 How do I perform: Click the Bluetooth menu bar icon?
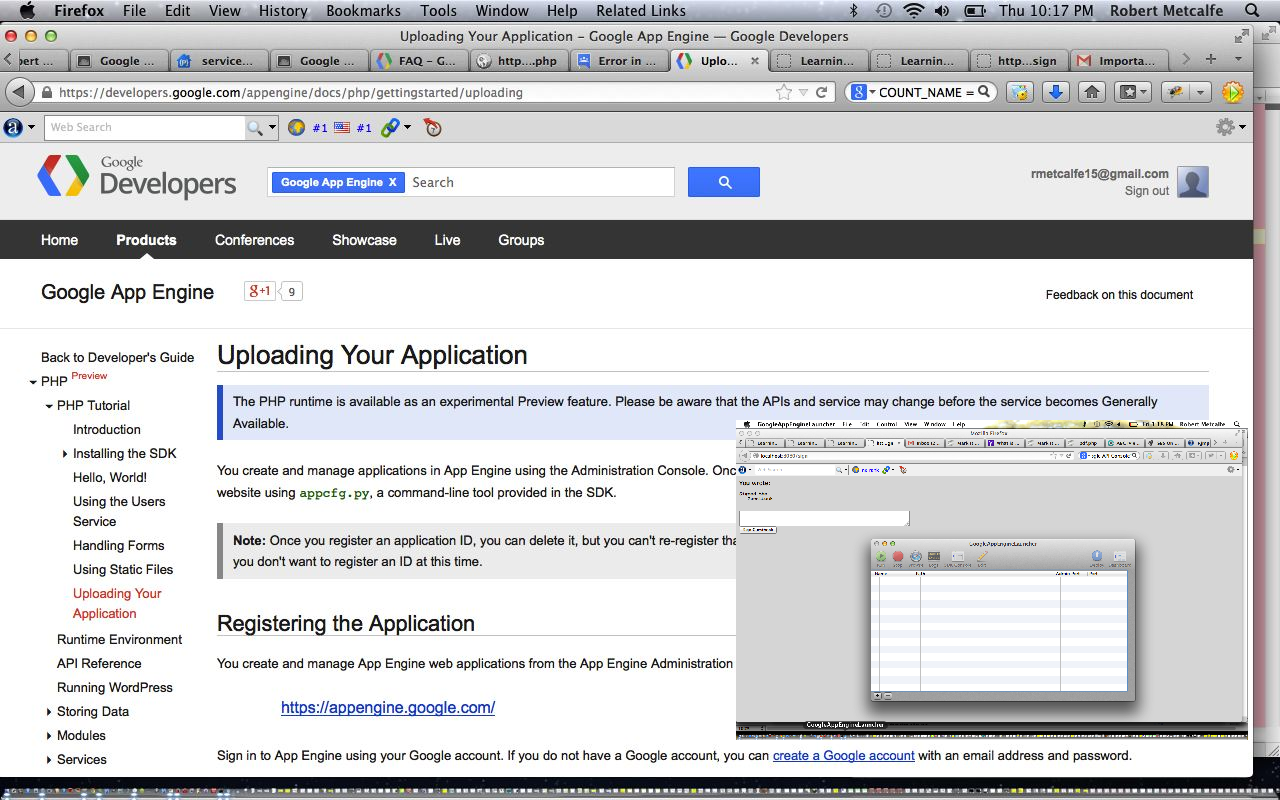[854, 11]
